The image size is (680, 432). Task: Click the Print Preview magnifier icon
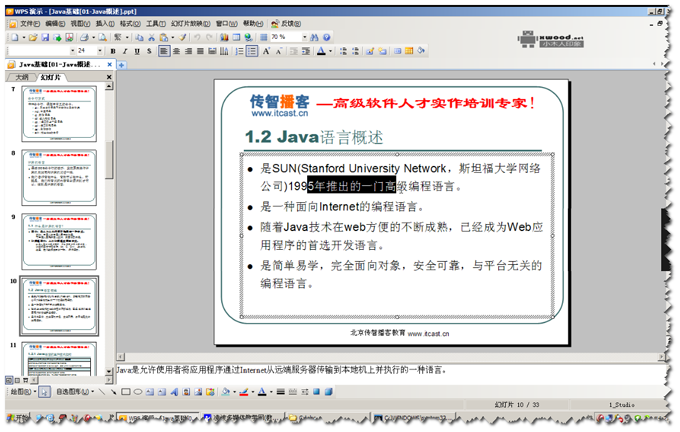tap(102, 38)
